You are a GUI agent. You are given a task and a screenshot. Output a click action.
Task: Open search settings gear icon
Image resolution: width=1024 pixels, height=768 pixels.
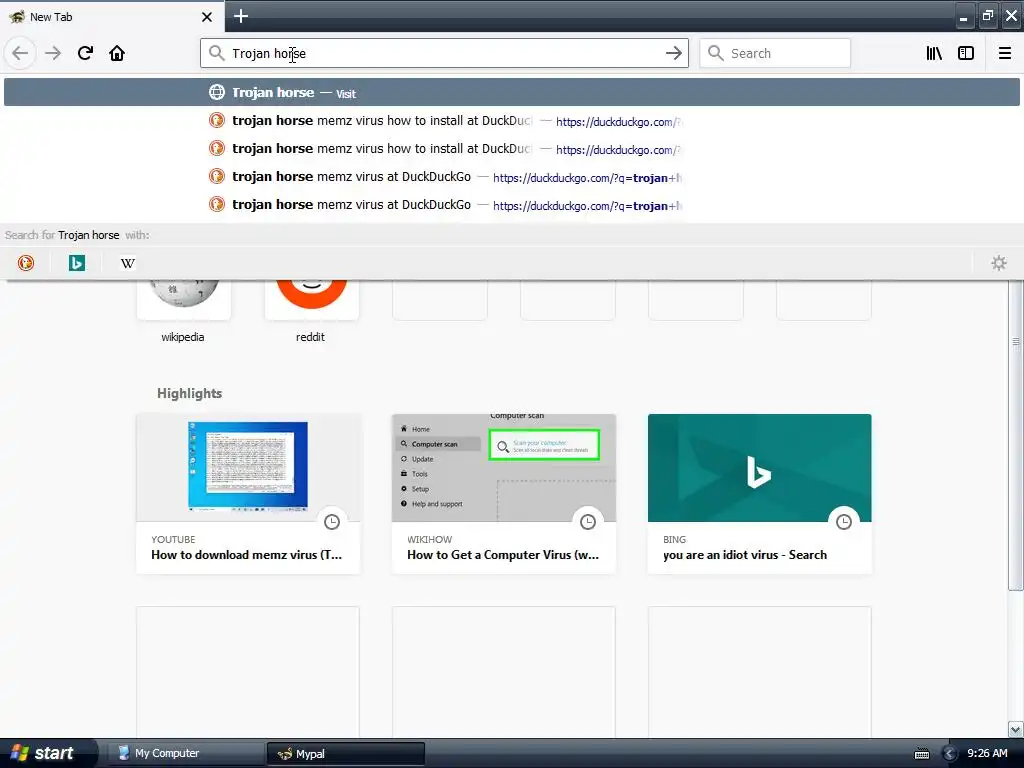pyautogui.click(x=999, y=263)
